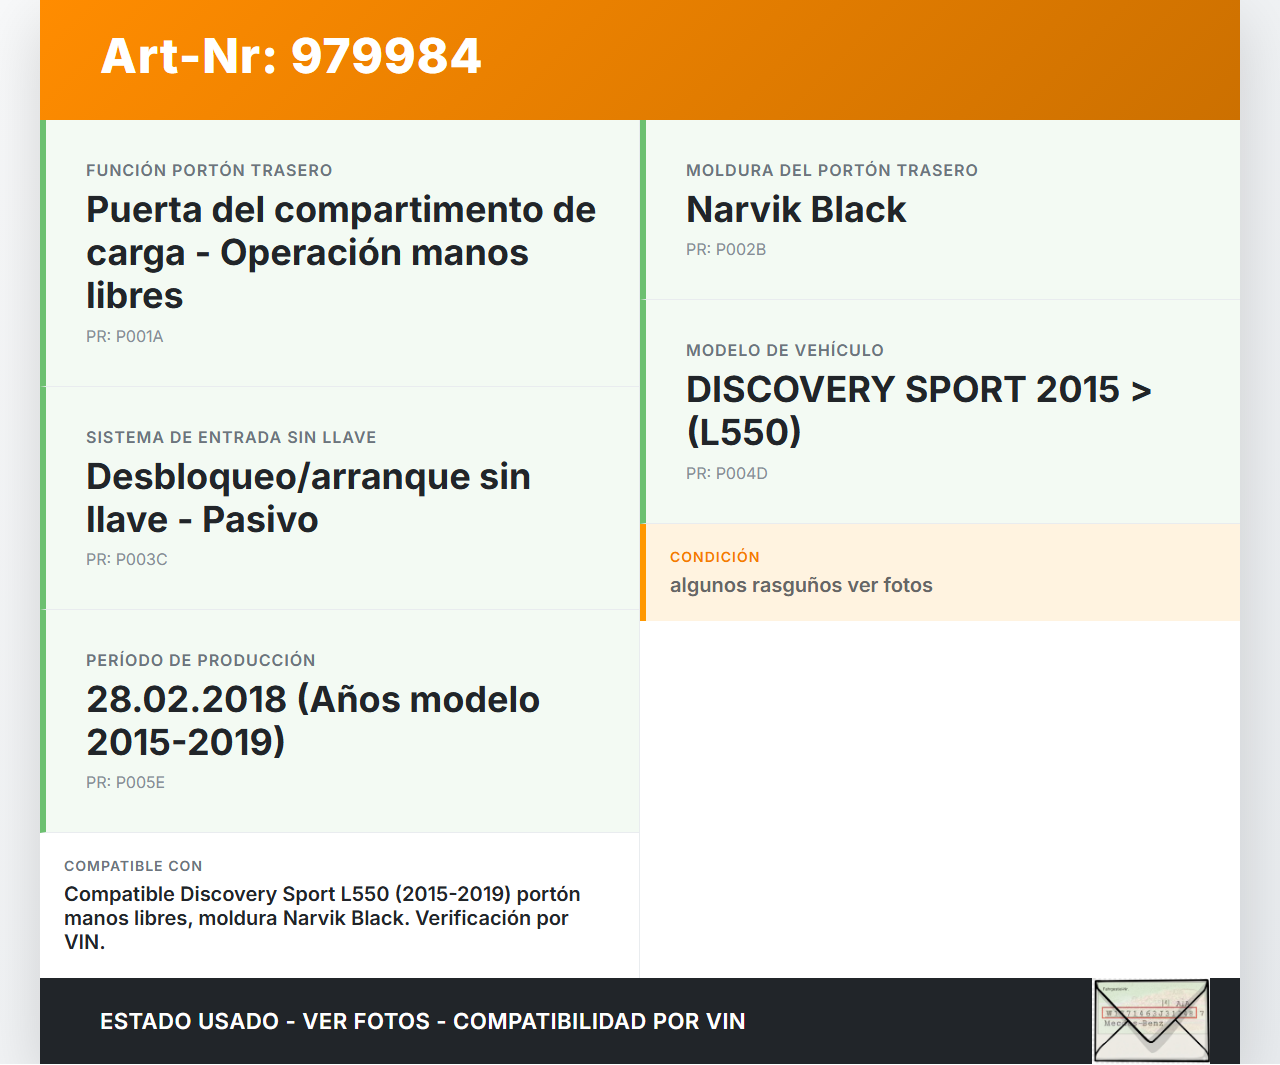The width and height of the screenshot is (1280, 1065).
Task: Select the value 'Narvik Black'
Action: (796, 210)
